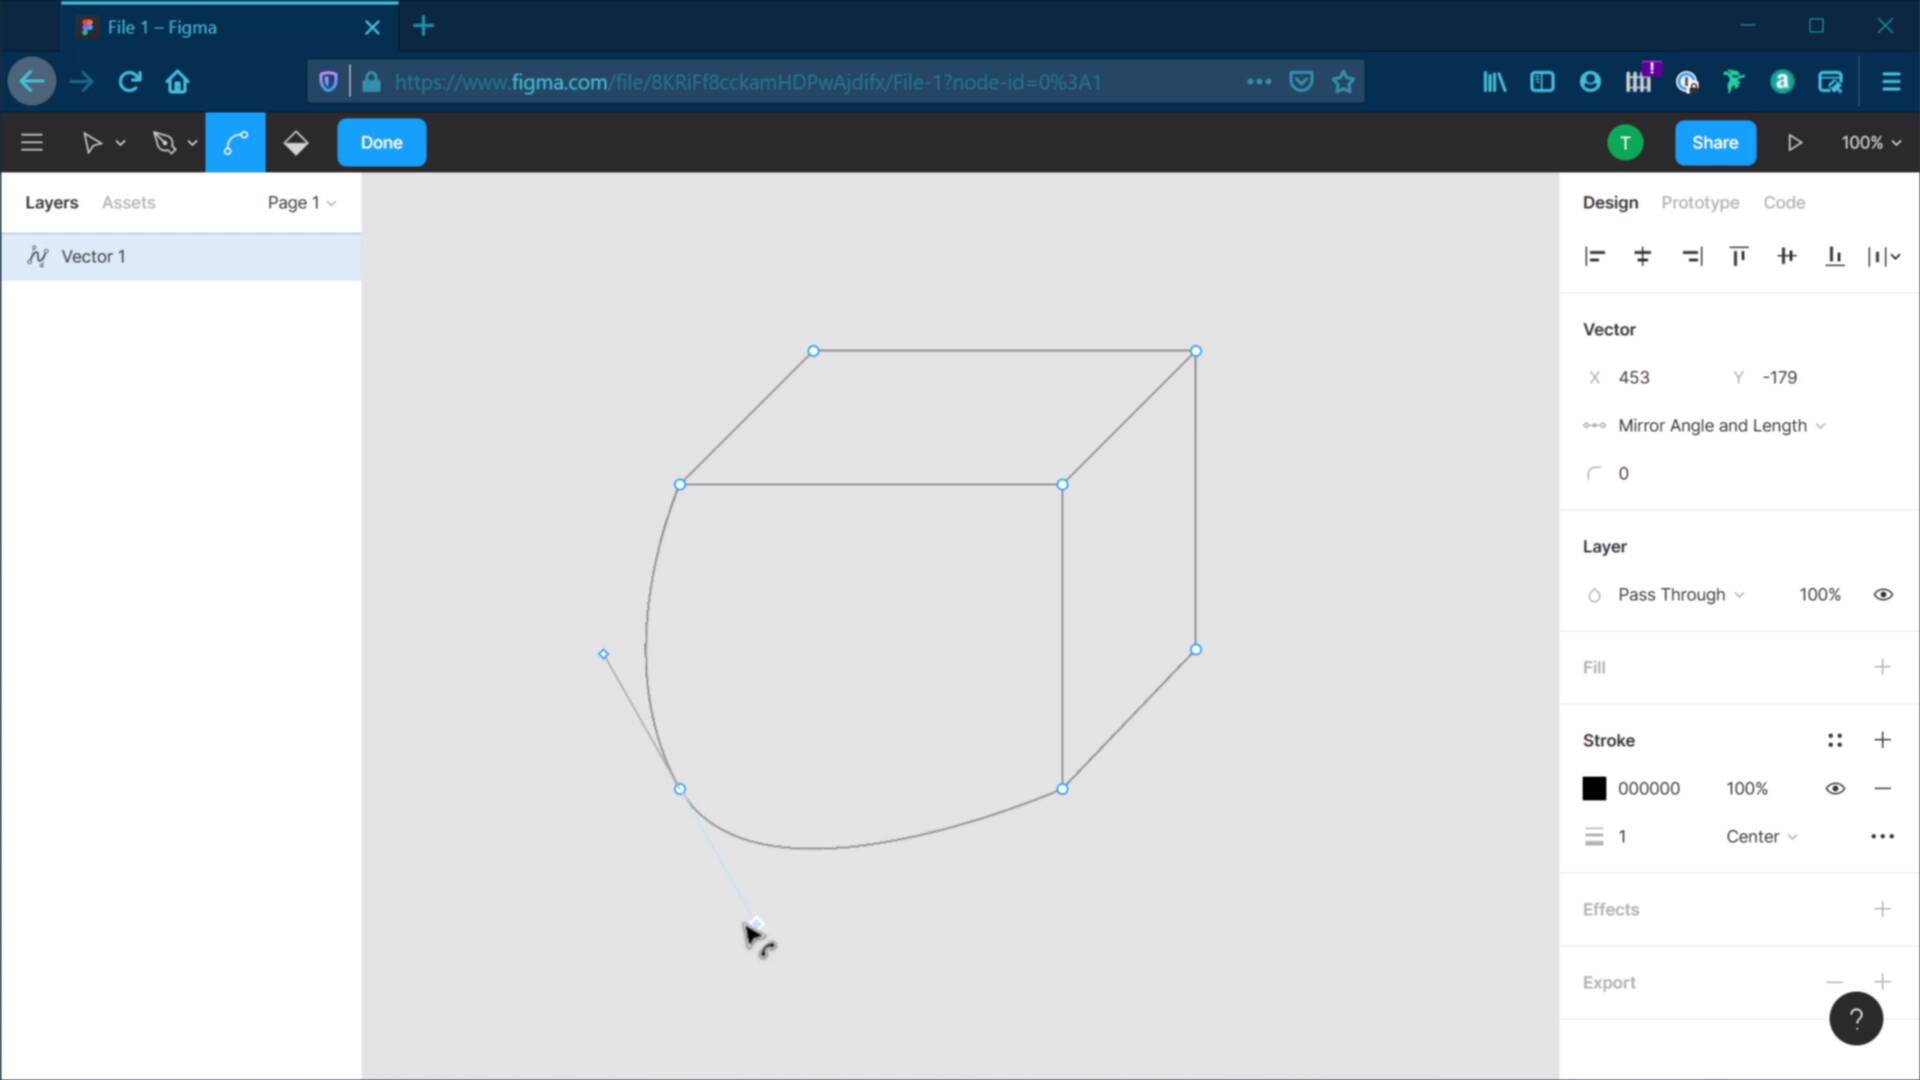Expand Move tool options chevron
This screenshot has height=1080, width=1920.
click(120, 143)
